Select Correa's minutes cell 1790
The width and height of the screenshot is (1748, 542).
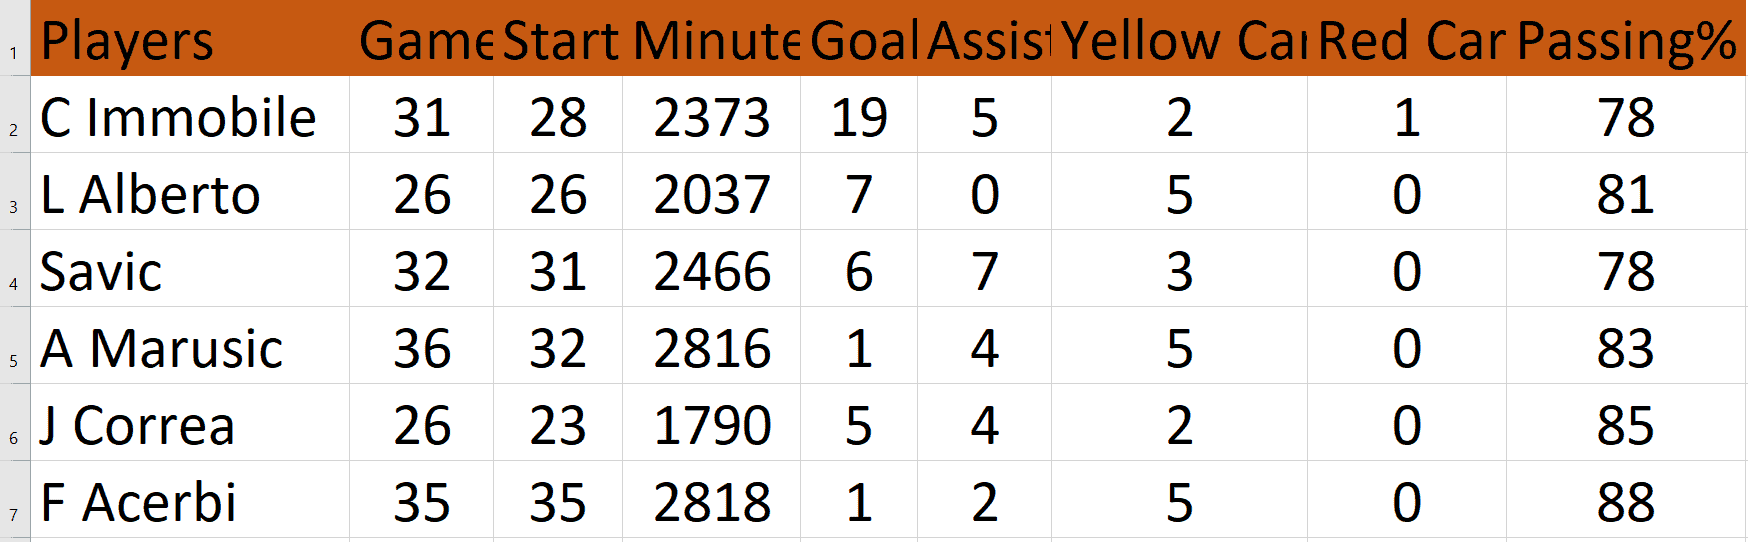click(712, 425)
